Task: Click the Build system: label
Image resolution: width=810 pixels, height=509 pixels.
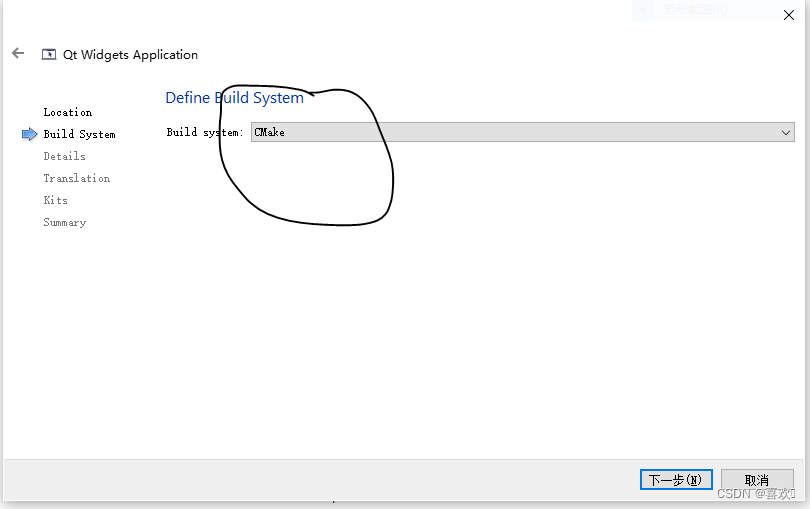Action: (x=205, y=132)
